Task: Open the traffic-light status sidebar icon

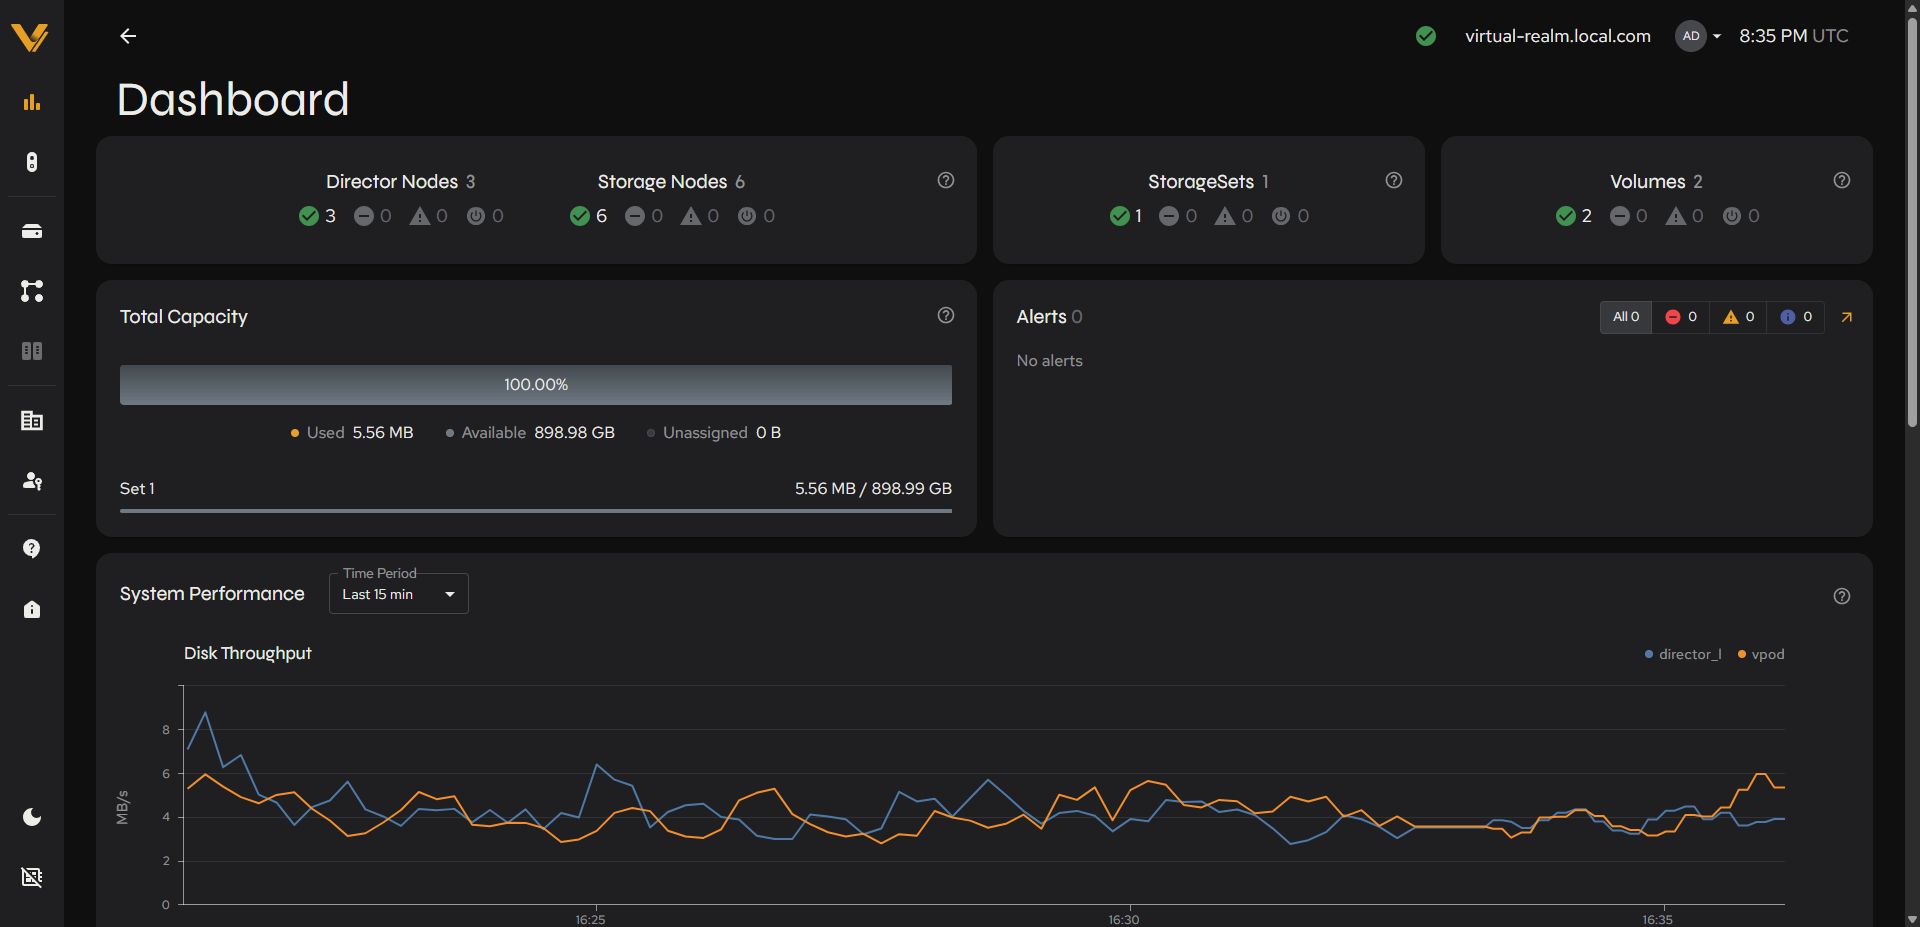Action: [32, 162]
